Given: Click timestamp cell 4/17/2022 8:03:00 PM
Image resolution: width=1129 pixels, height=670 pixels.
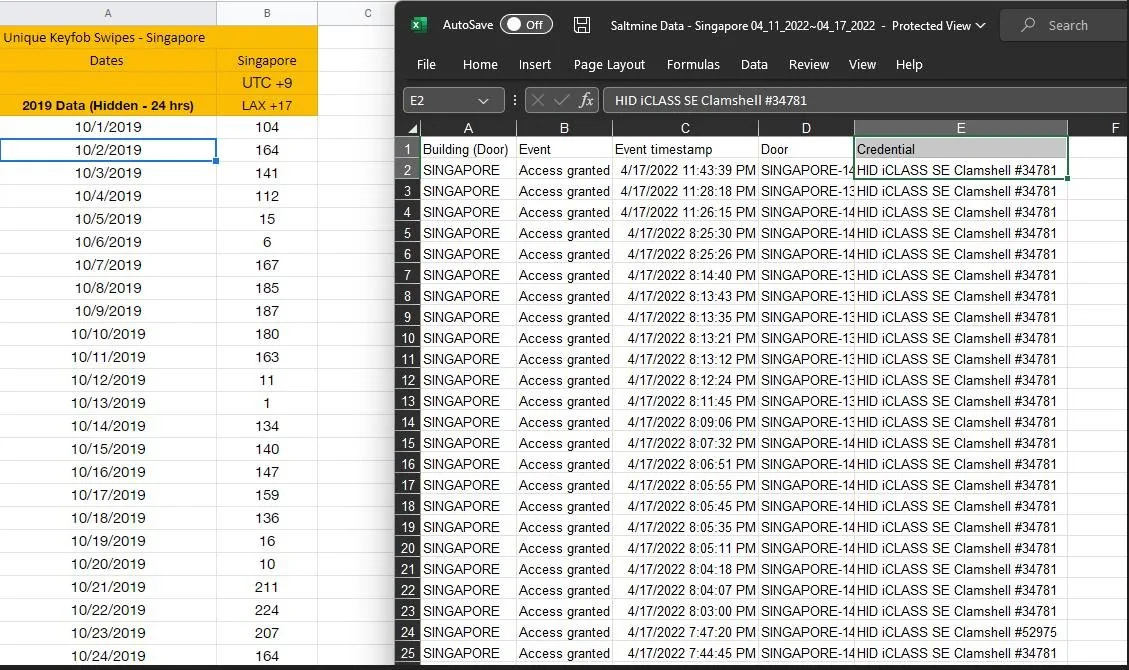Looking at the screenshot, I should 685,611.
